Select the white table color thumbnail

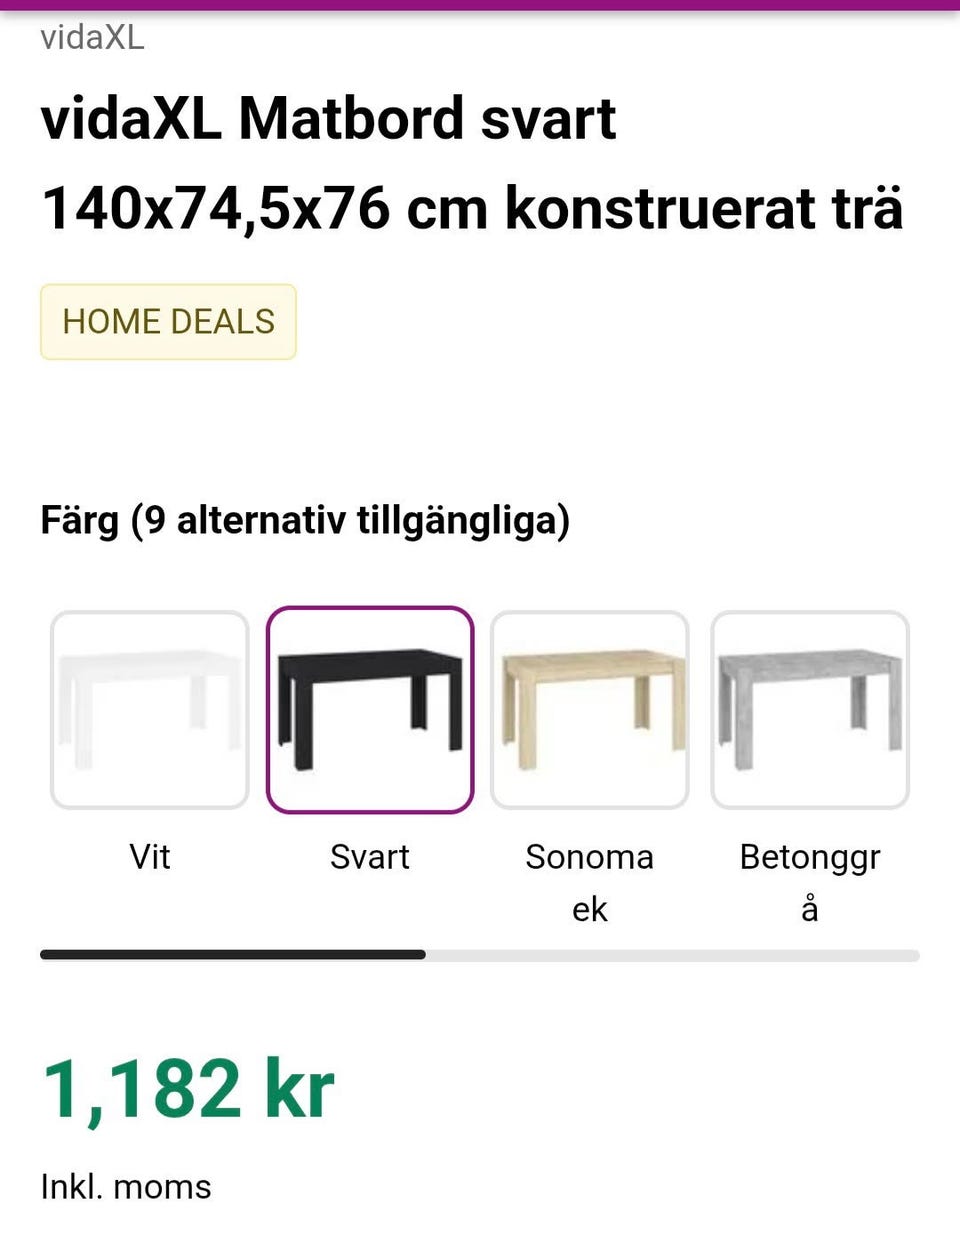coord(150,709)
